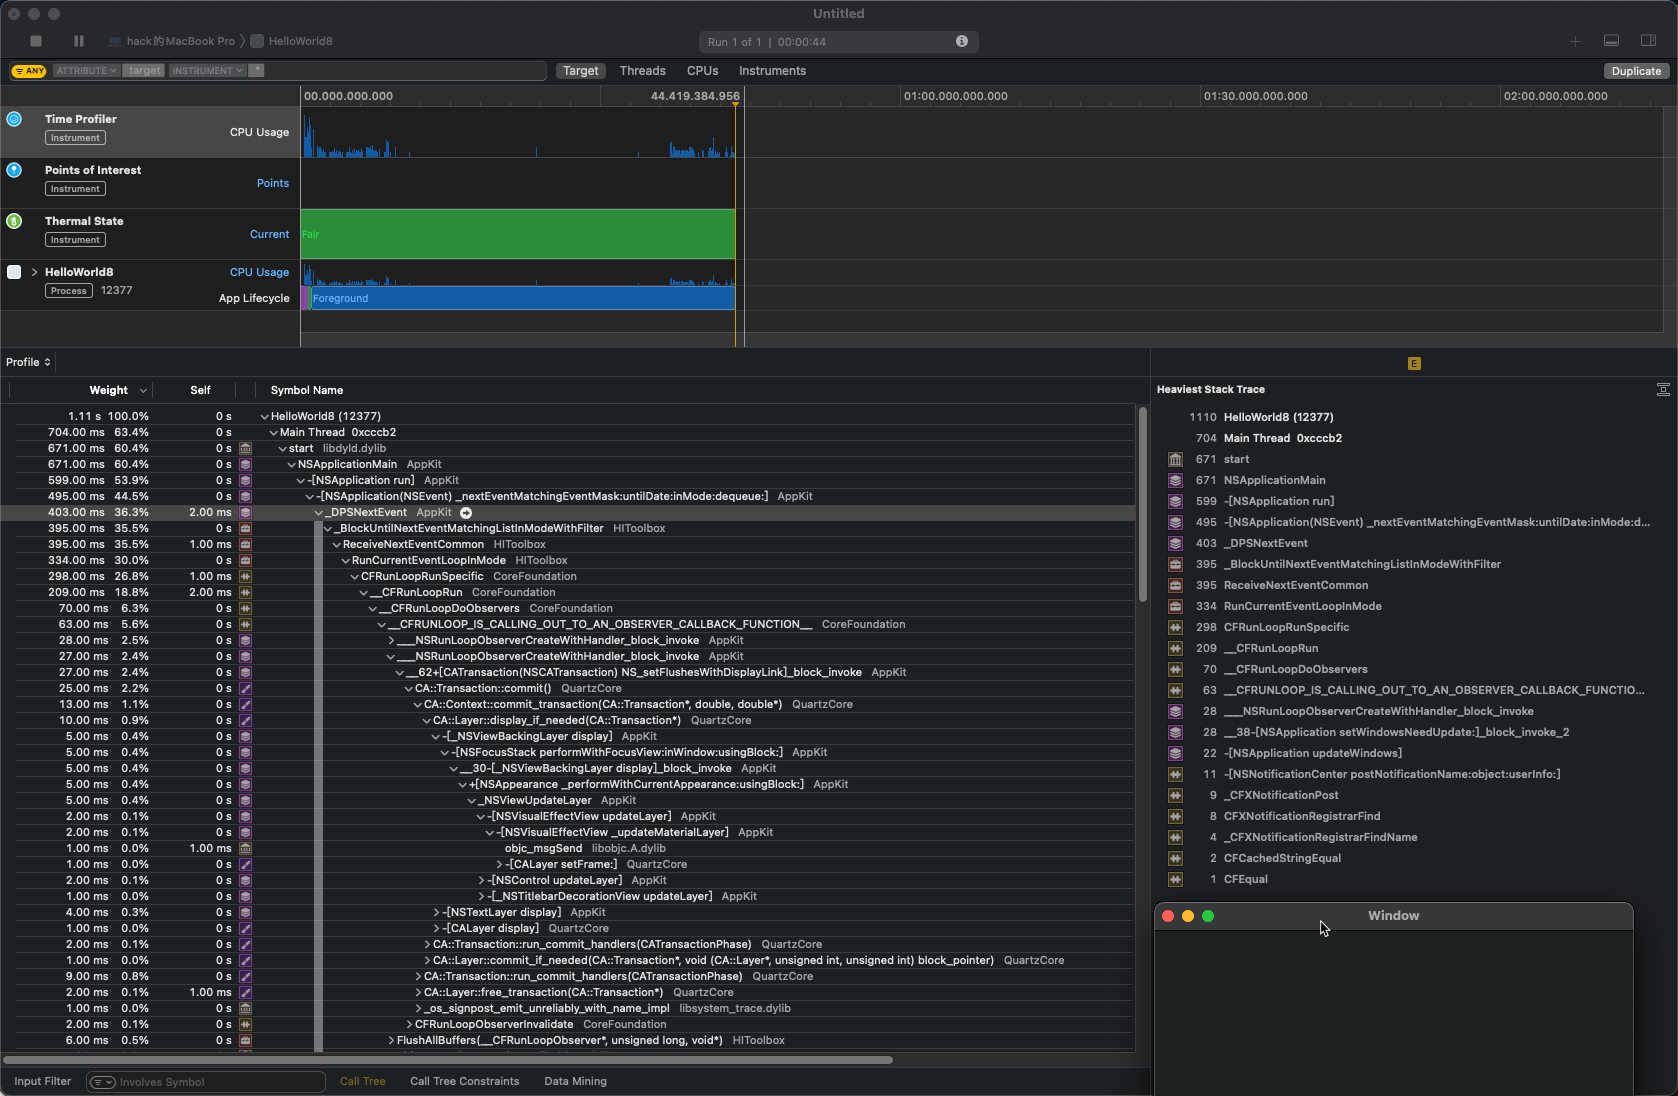This screenshot has height=1096, width=1678.
Task: Click the icon beside _DPSNextEvent in heaviest stack
Action: (x=1175, y=544)
